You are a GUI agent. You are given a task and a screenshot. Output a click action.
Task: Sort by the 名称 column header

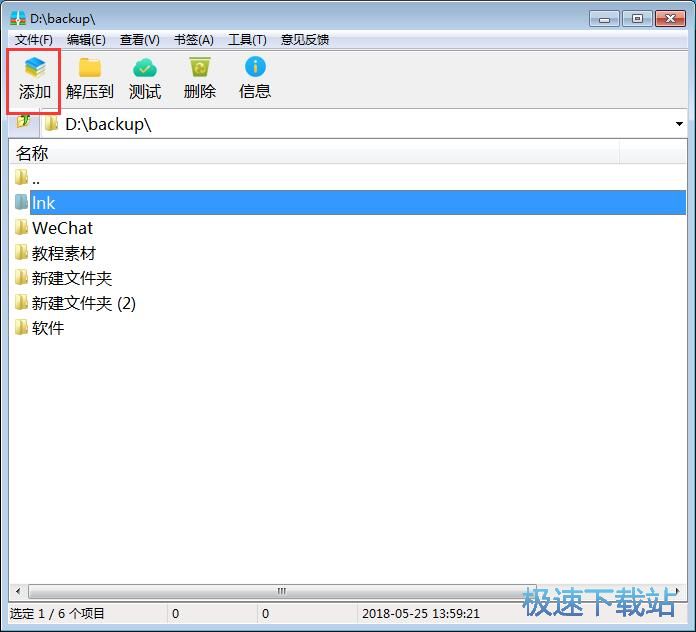pyautogui.click(x=314, y=153)
